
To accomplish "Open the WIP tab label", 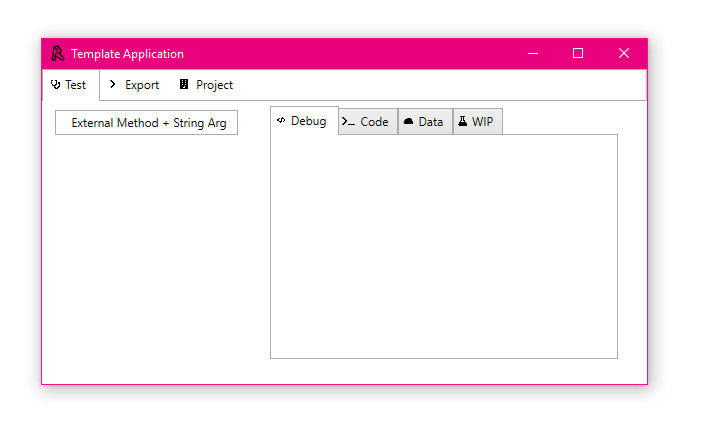I will 483,122.
